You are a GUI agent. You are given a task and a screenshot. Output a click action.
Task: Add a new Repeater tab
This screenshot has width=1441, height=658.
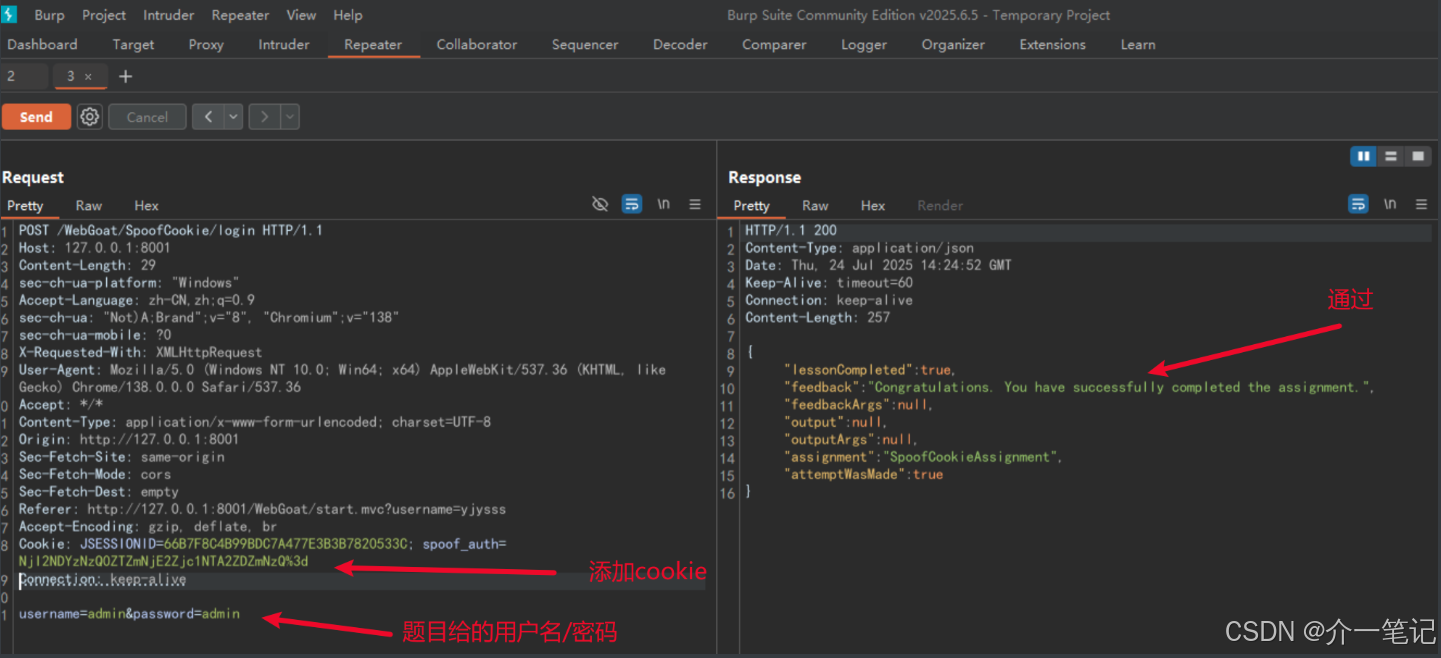125,77
